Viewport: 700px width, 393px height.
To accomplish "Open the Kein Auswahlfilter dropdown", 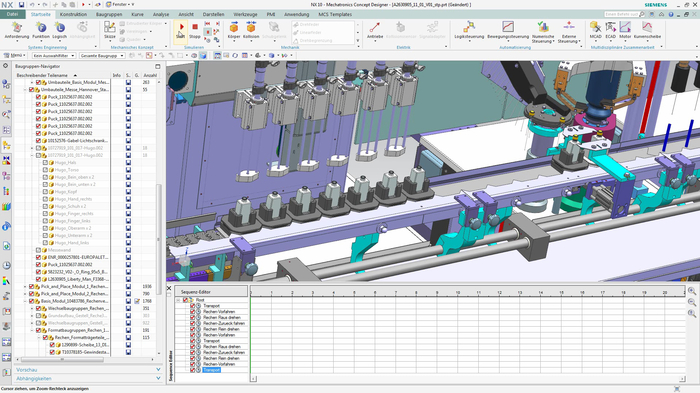I will point(54,55).
